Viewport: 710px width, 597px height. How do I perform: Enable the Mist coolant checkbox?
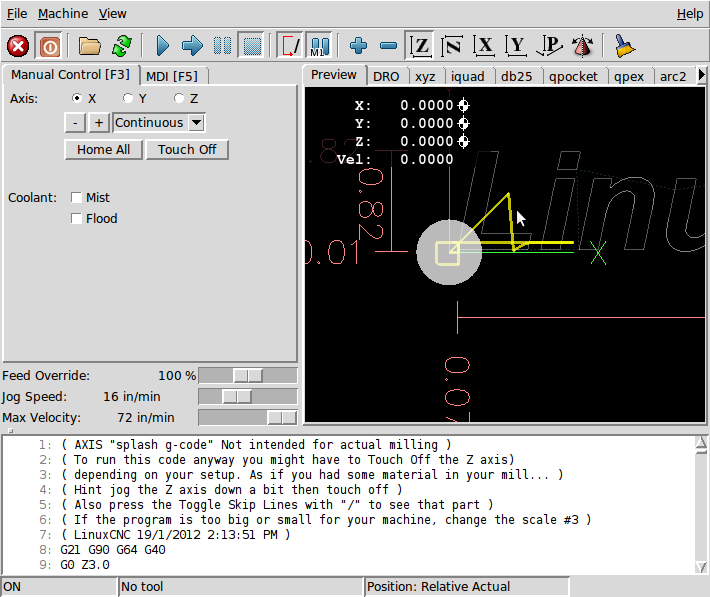(x=77, y=198)
